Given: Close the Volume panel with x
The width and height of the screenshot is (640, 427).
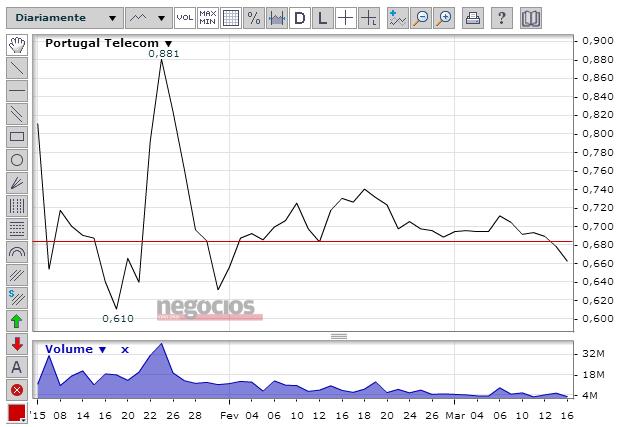Looking at the screenshot, I should [x=125, y=350].
